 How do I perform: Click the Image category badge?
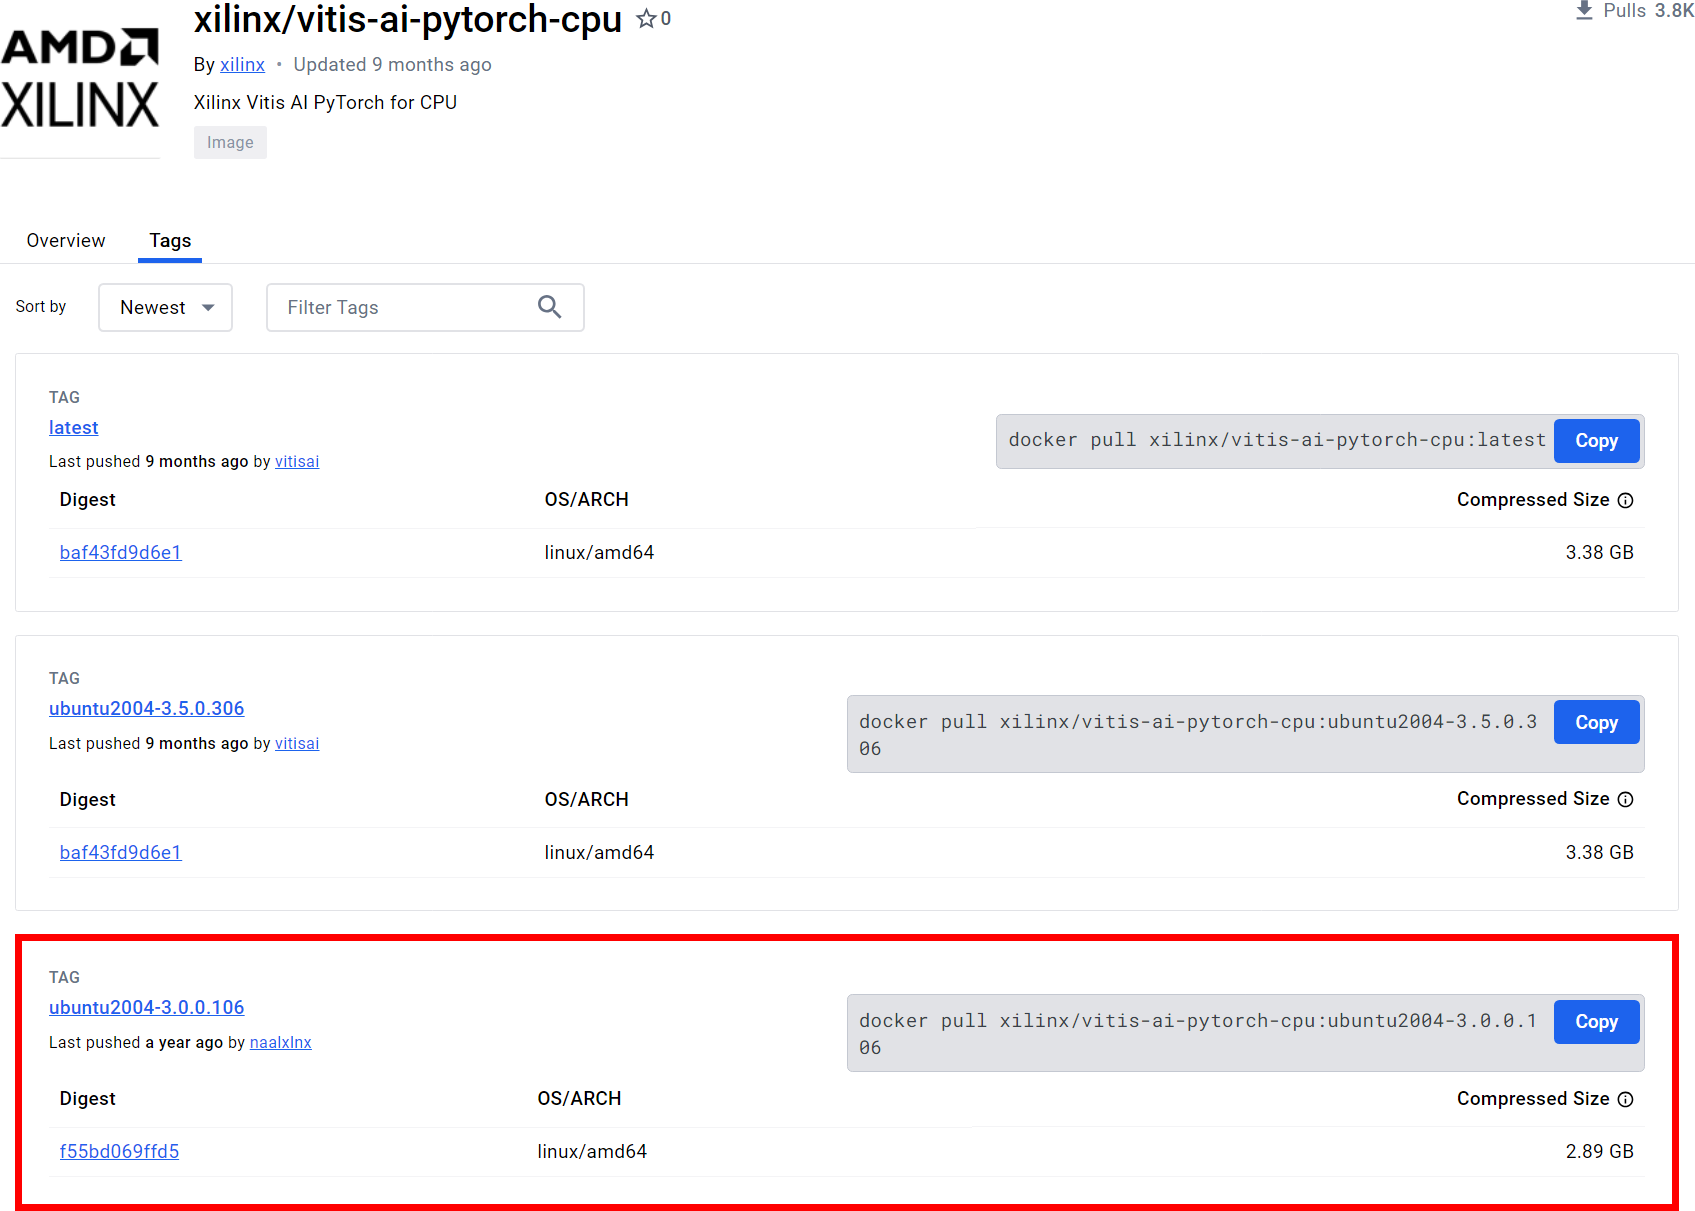tap(230, 142)
